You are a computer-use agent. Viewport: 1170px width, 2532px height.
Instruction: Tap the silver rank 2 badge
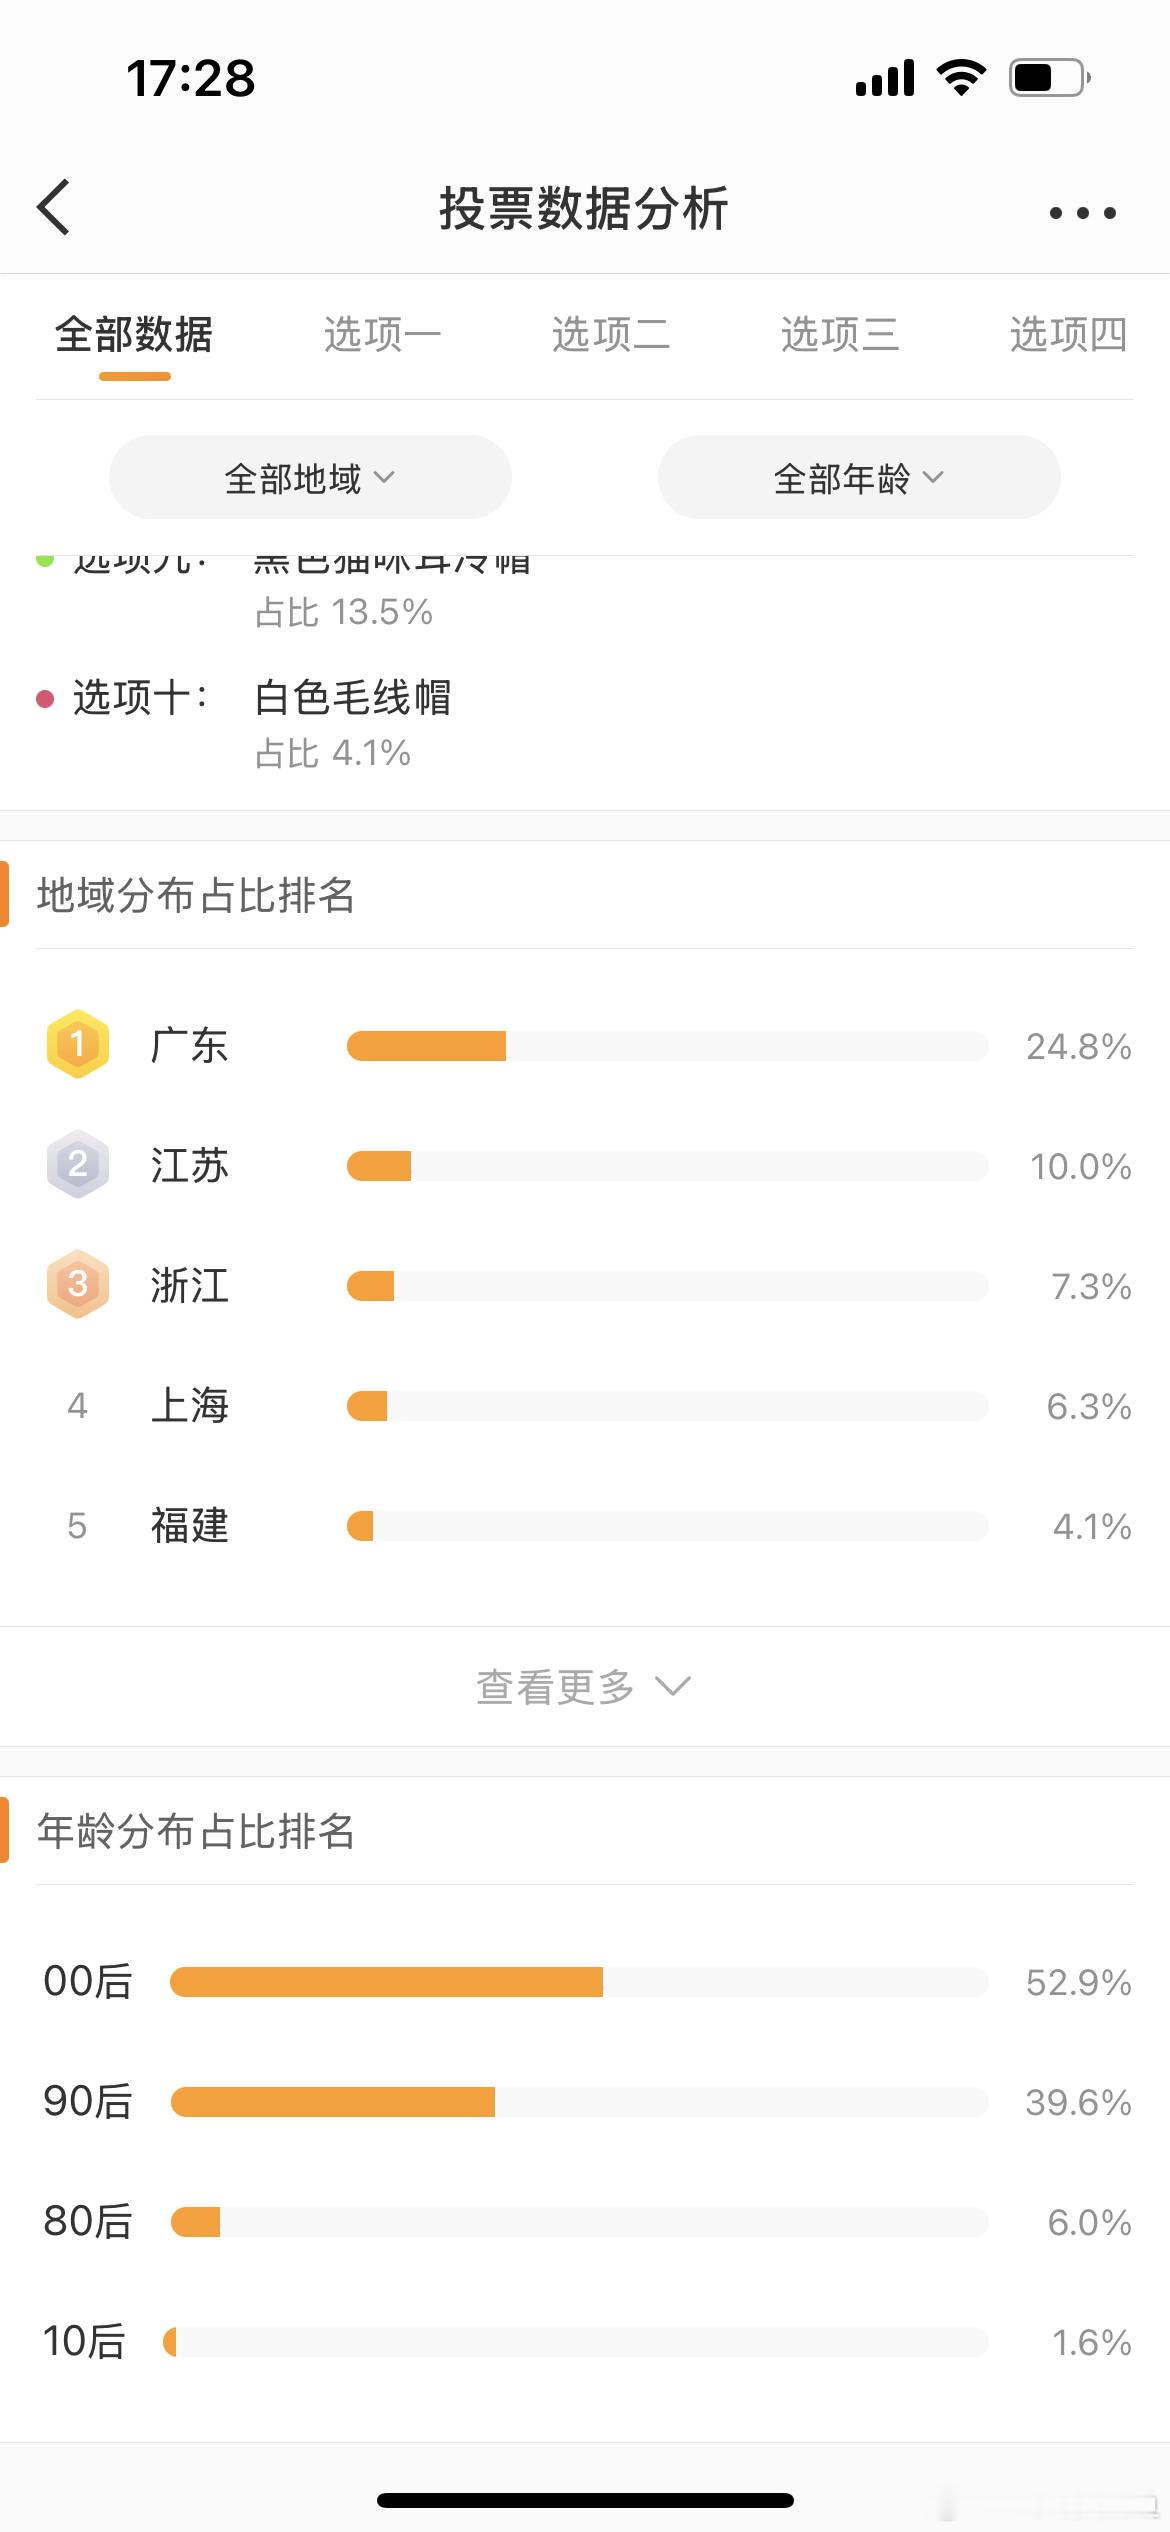coord(77,1165)
